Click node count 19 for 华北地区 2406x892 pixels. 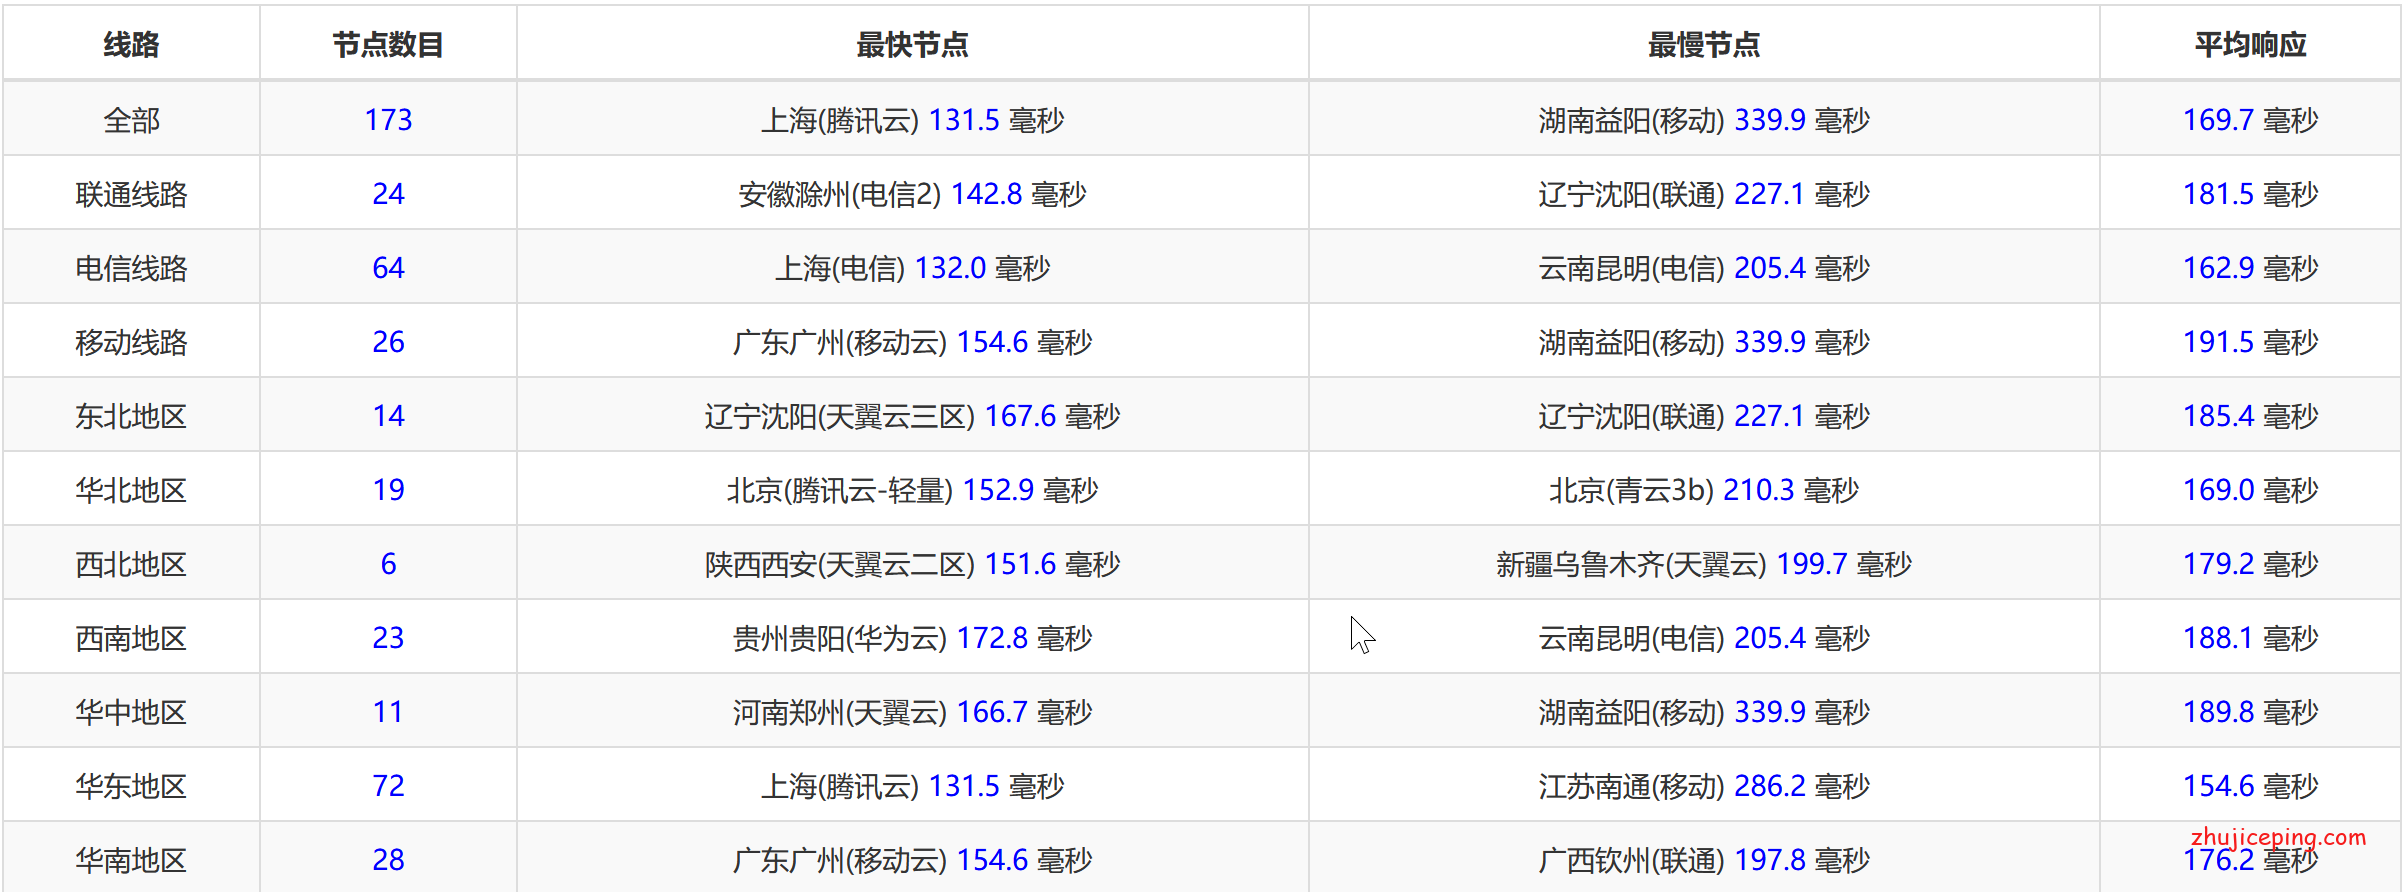(x=388, y=490)
